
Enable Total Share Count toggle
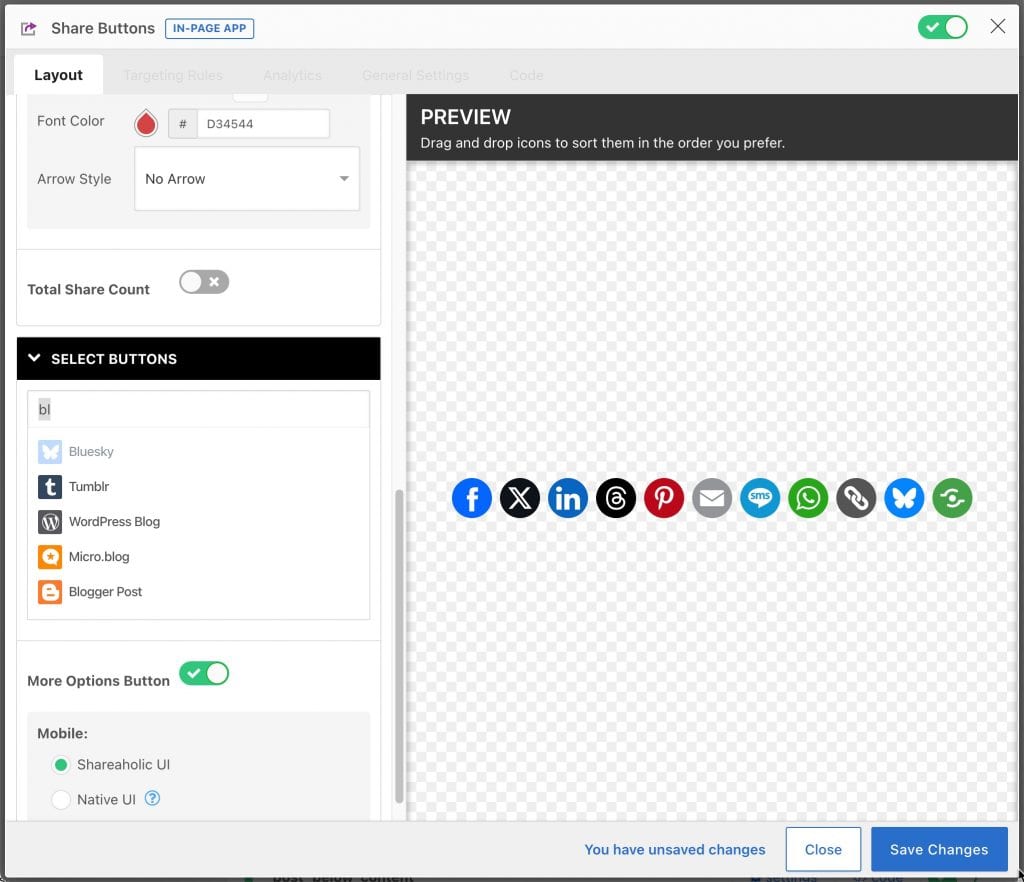click(204, 282)
